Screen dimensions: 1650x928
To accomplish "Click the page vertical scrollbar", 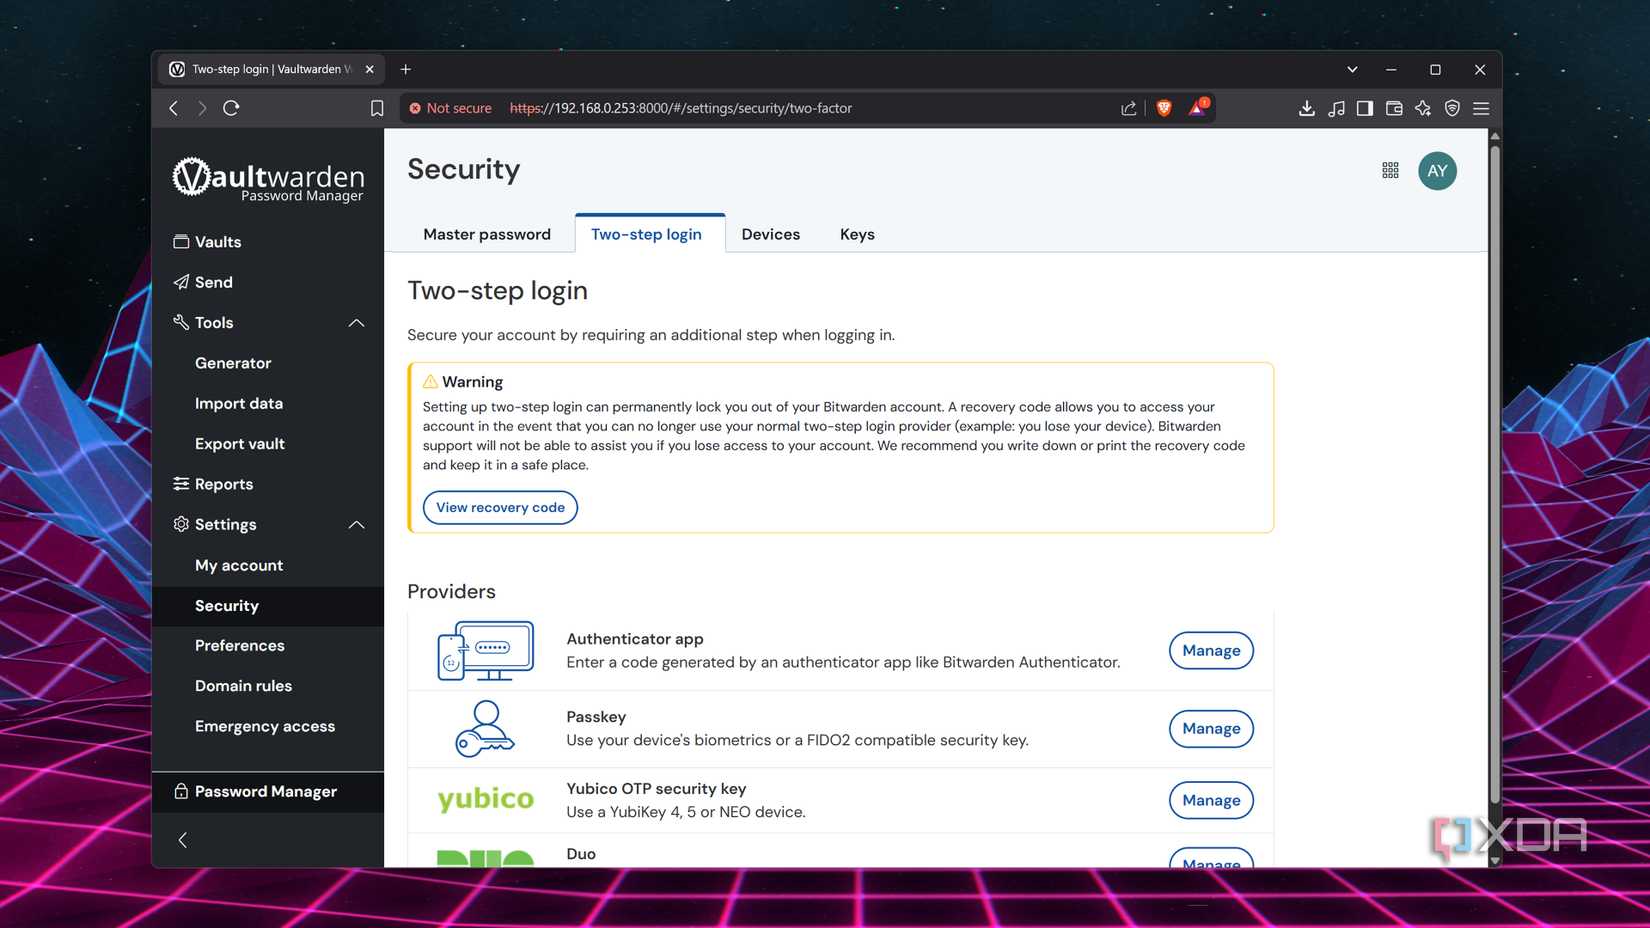I will (x=1495, y=474).
